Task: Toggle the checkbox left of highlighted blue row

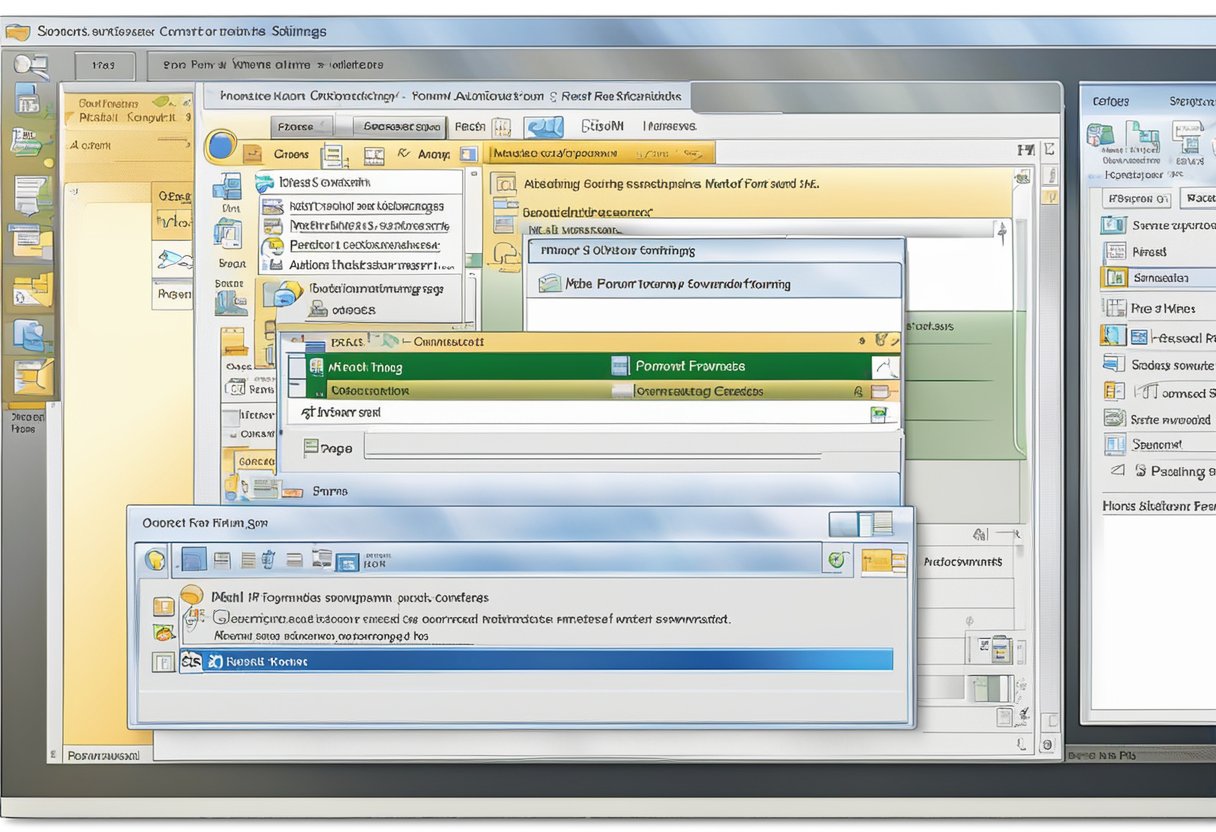Action: pyautogui.click(x=162, y=661)
